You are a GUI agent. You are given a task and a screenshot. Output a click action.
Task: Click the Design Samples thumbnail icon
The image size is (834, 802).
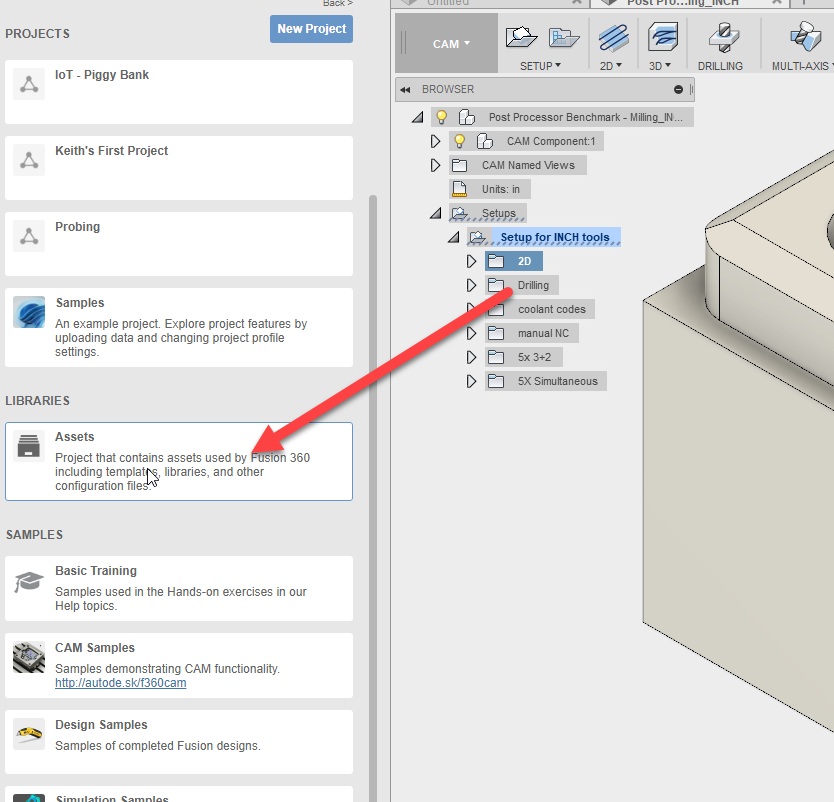[x=29, y=734]
